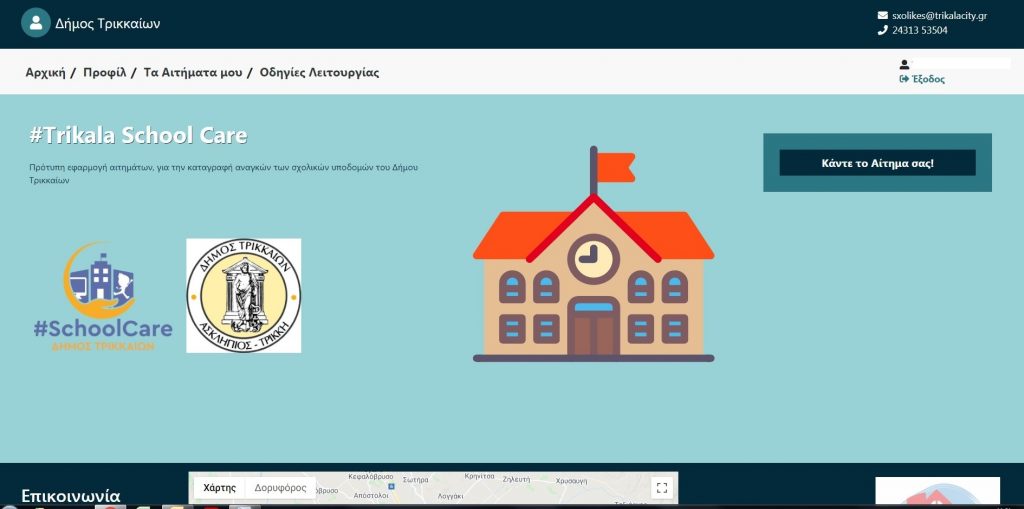Click the Έξοδος logout link
Image resolution: width=1024 pixels, height=509 pixels.
[x=927, y=79]
